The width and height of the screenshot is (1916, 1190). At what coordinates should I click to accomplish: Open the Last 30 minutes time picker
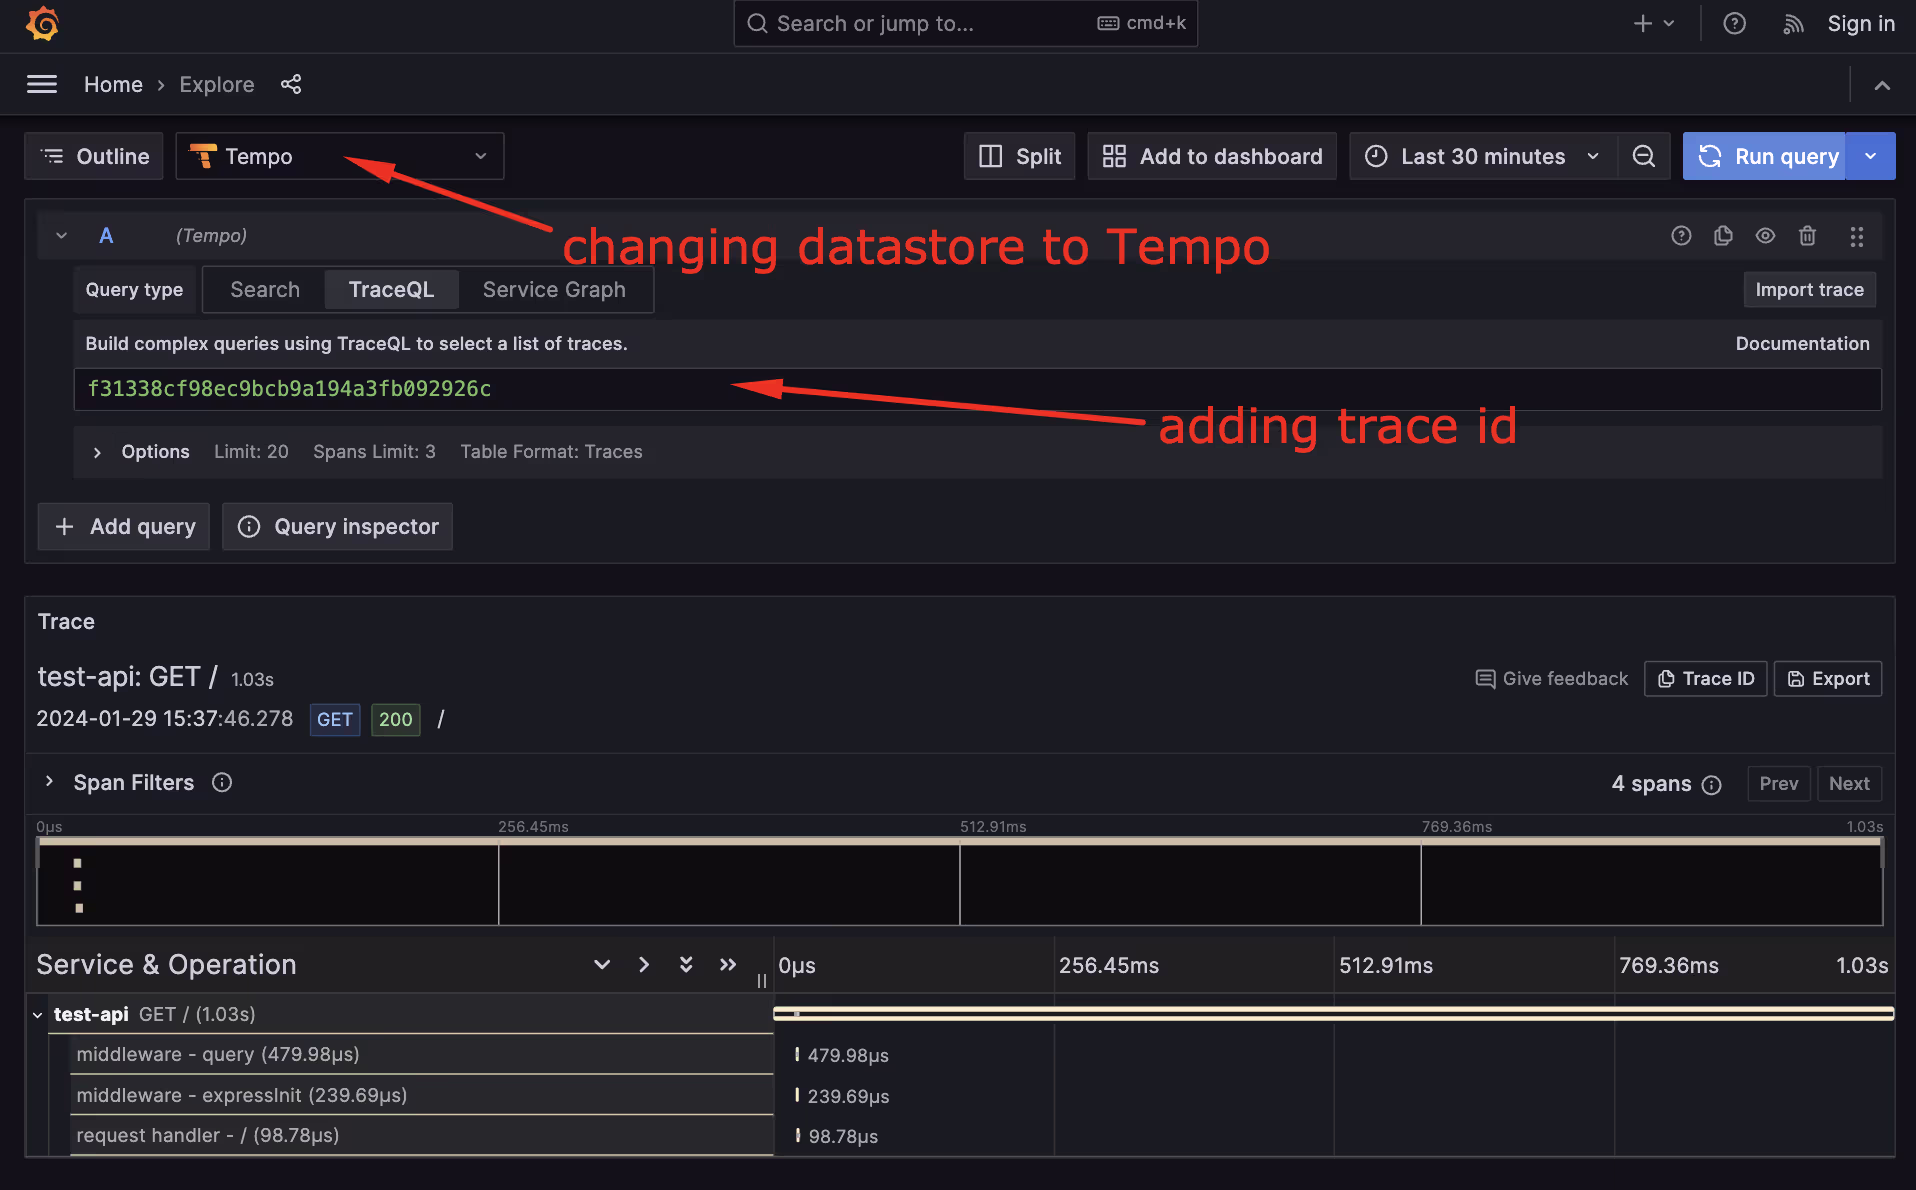[1483, 156]
